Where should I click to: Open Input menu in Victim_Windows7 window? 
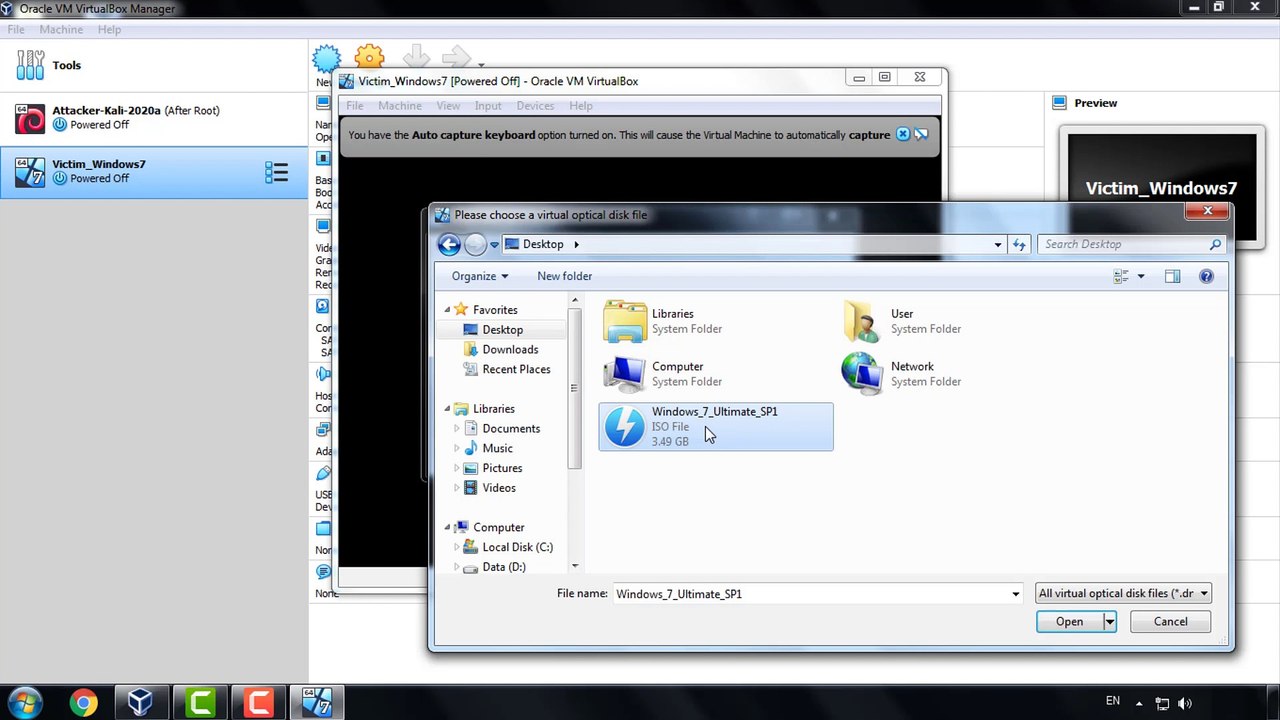coord(488,106)
